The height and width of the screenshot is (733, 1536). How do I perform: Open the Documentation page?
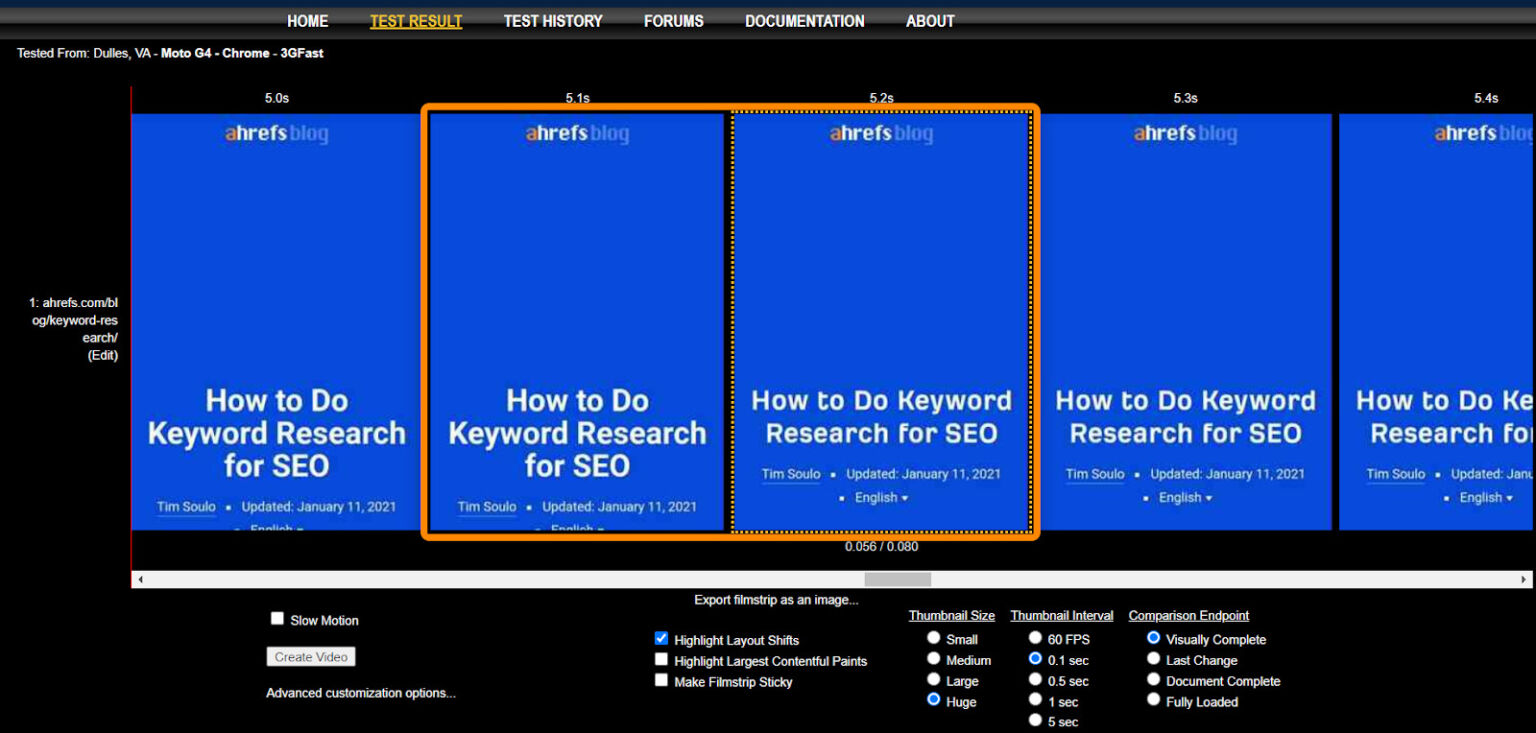click(804, 21)
